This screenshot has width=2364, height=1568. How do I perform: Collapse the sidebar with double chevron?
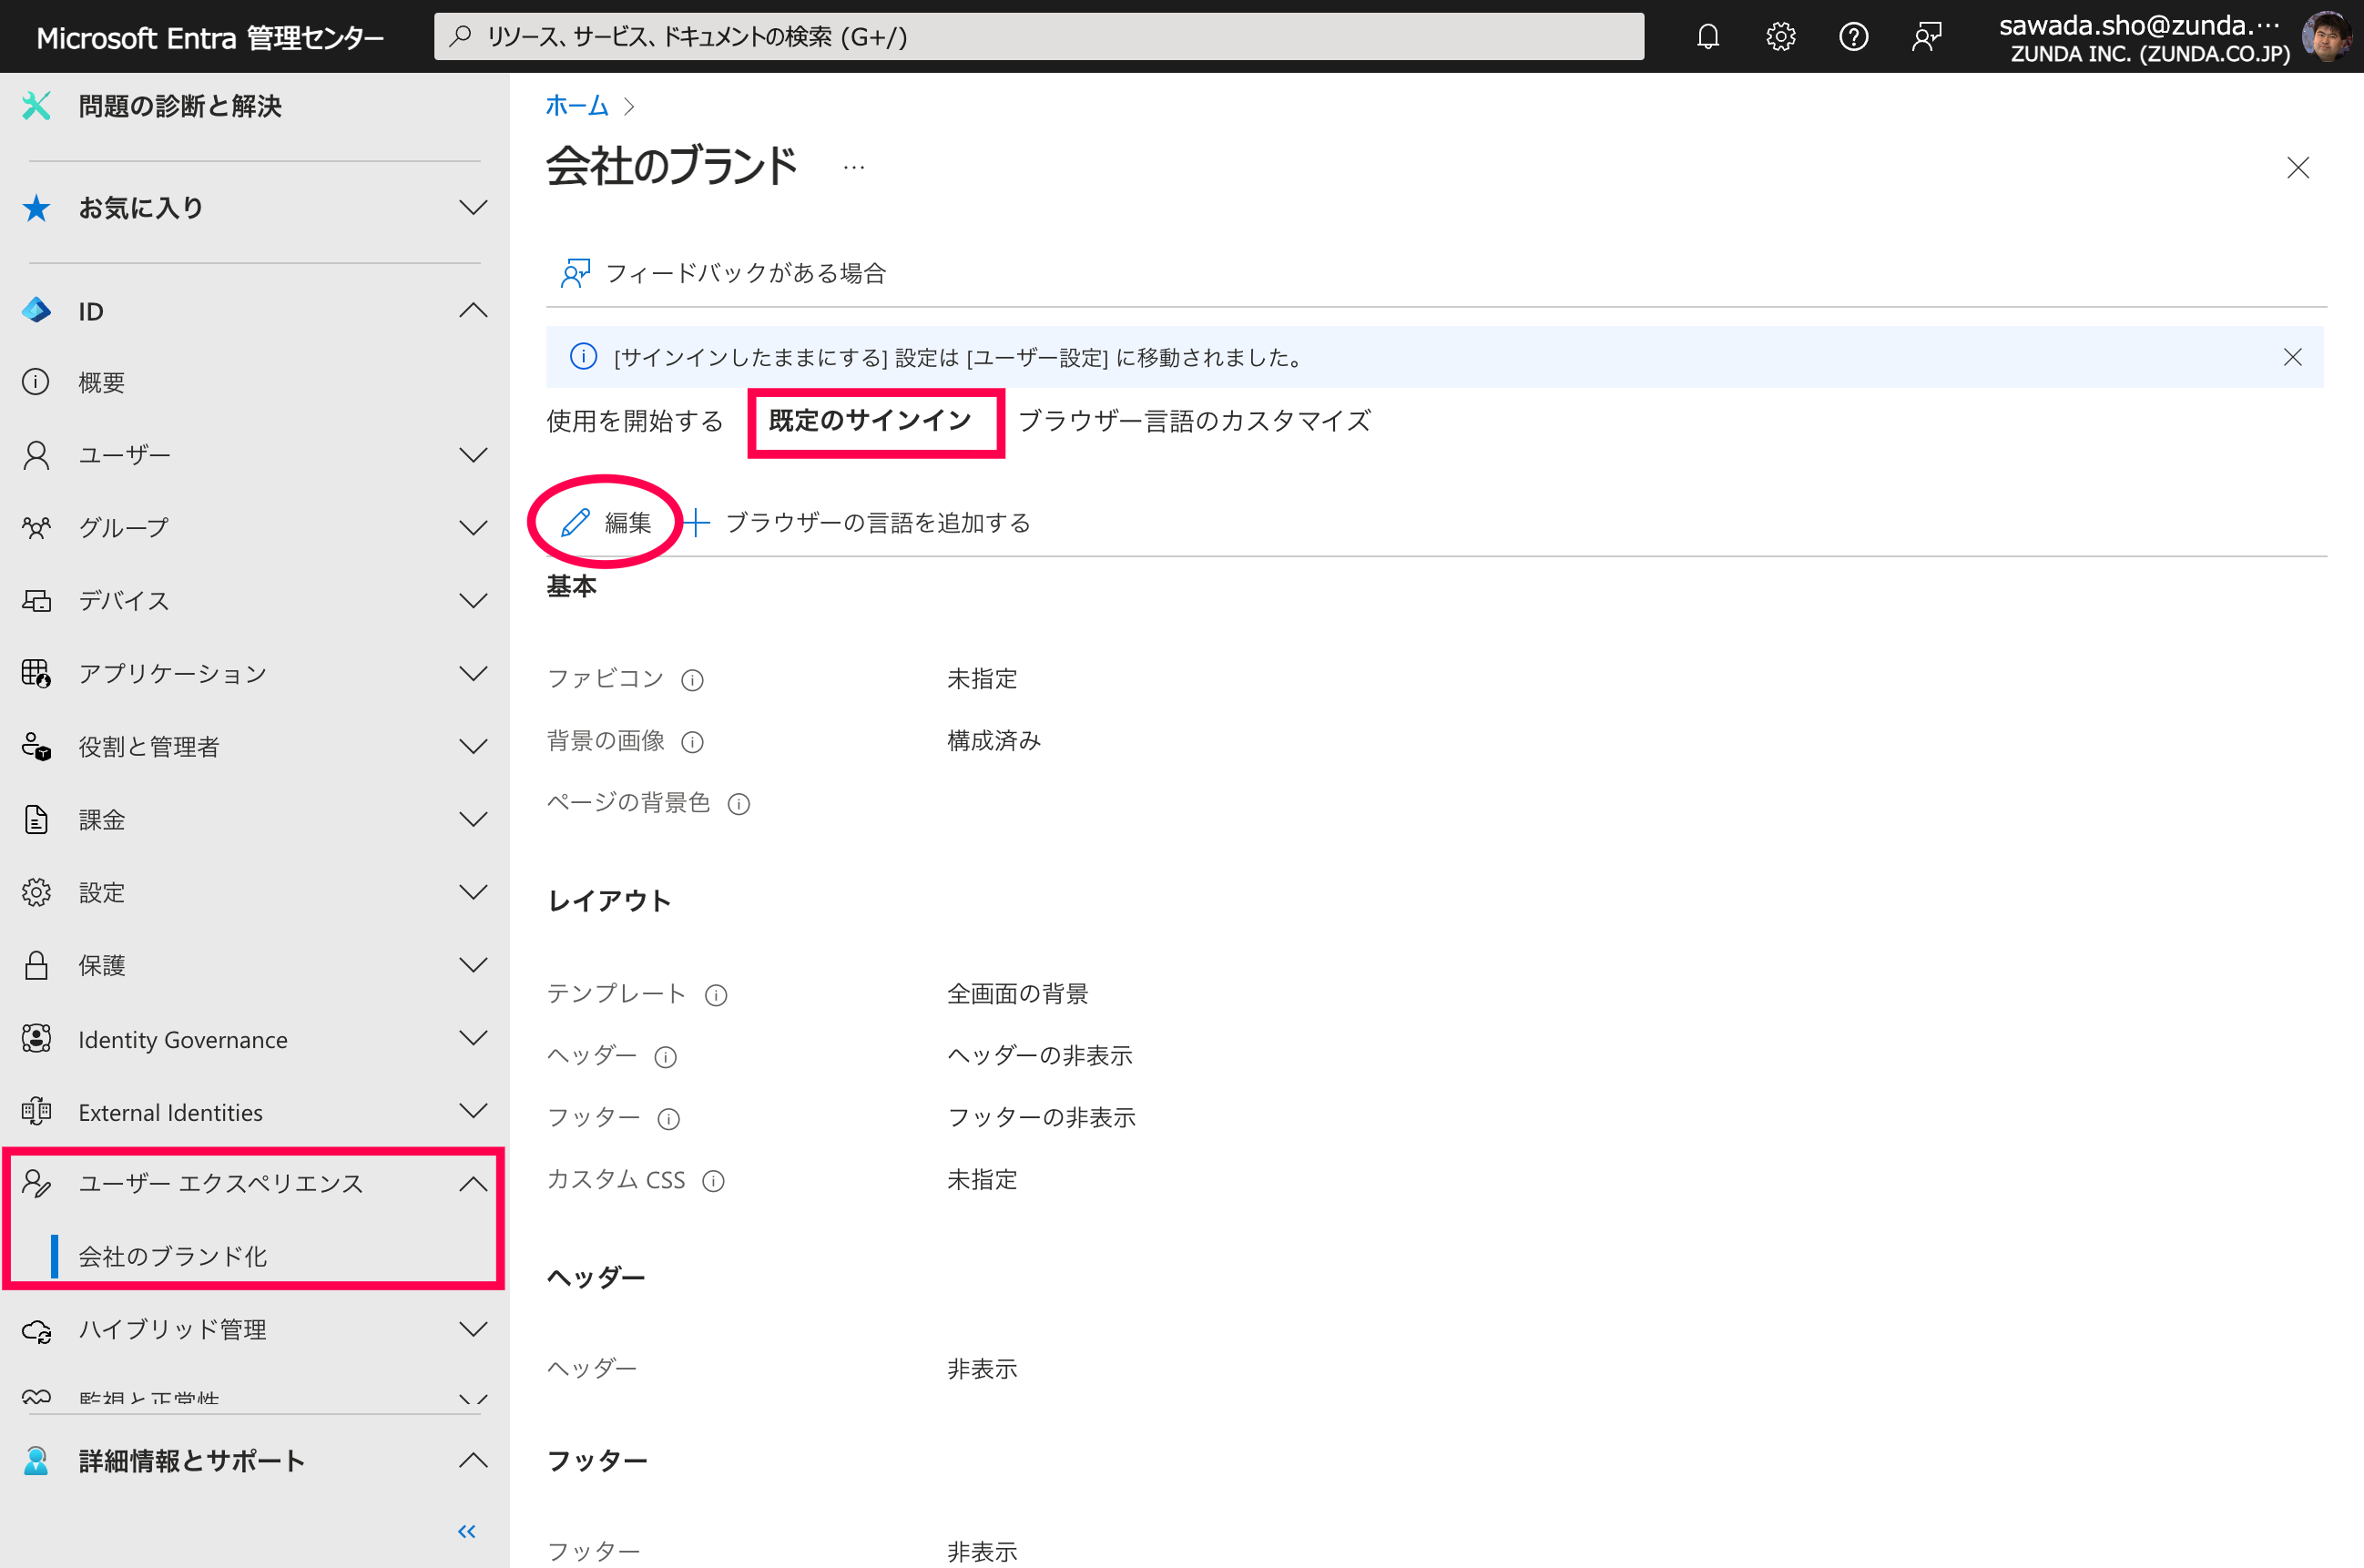click(x=467, y=1531)
